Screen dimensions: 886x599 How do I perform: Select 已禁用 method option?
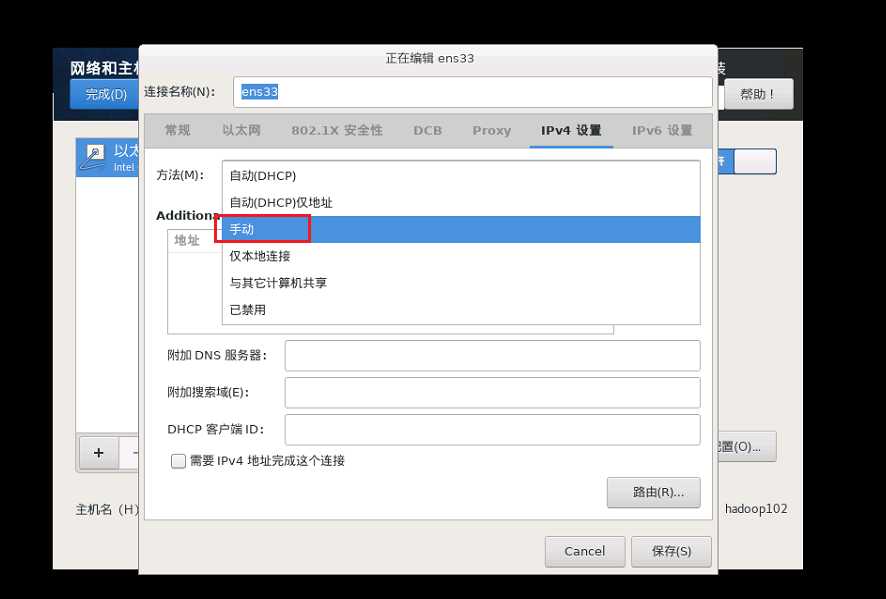(x=461, y=310)
